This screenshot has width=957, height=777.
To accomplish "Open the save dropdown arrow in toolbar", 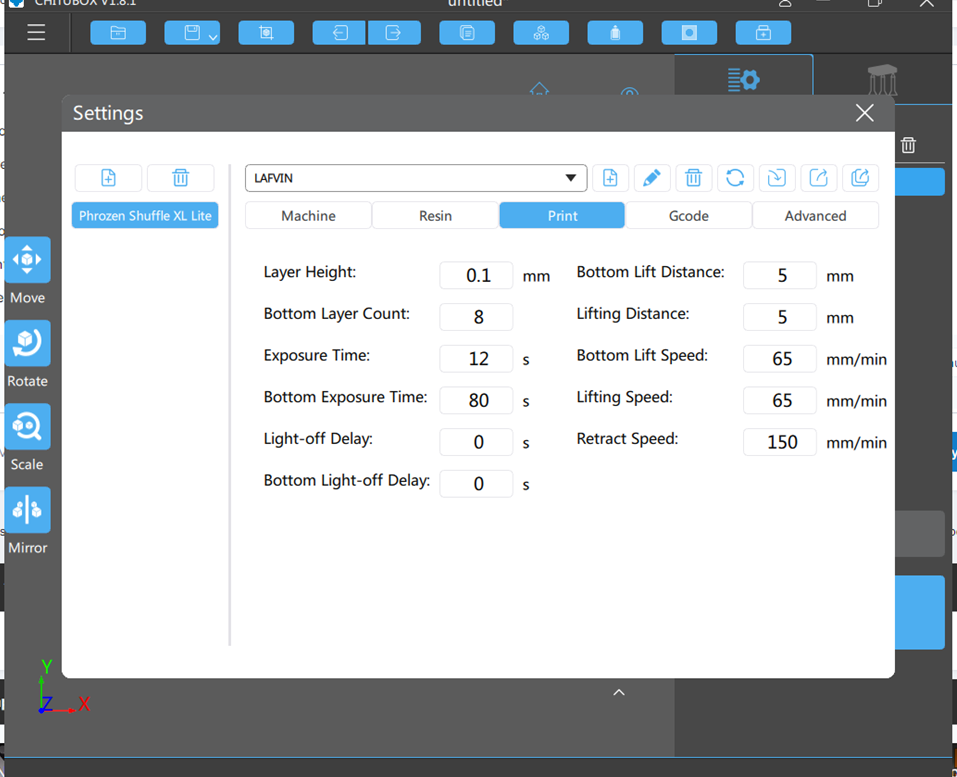I will click(212, 37).
